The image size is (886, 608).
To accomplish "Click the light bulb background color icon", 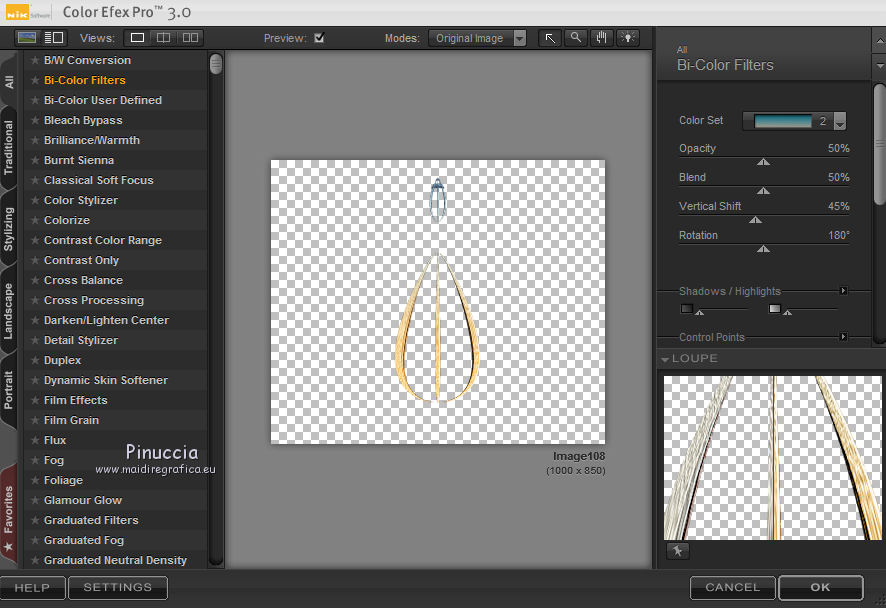I will coord(628,38).
